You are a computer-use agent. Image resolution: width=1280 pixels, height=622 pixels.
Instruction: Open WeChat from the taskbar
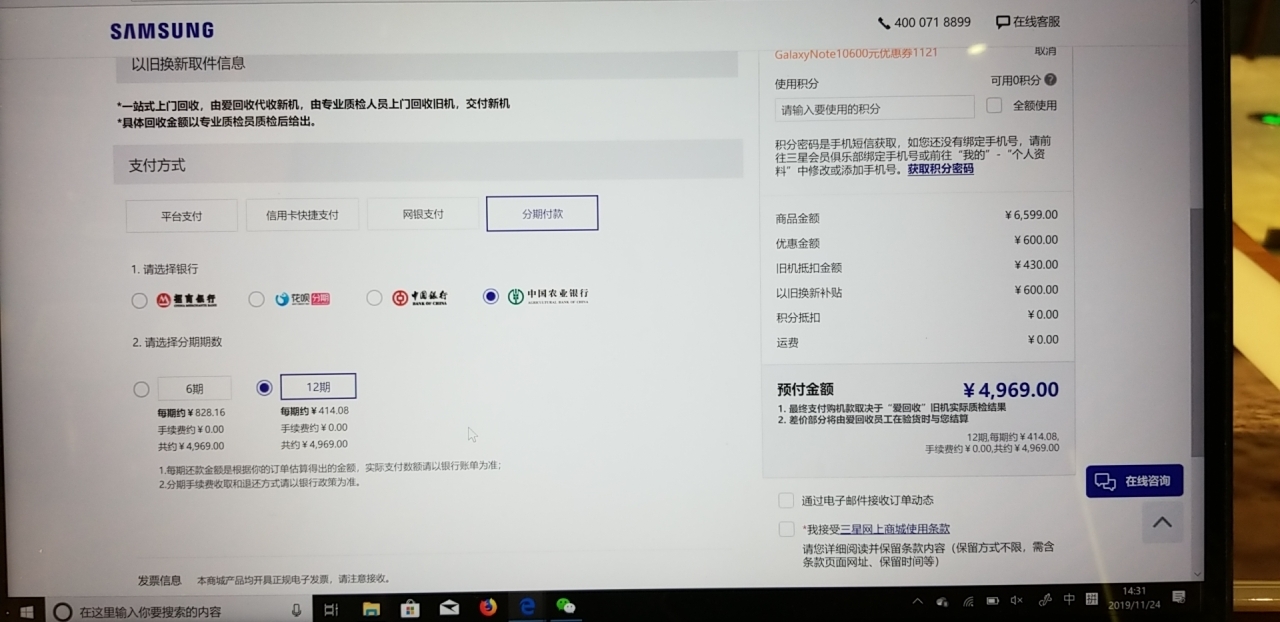tap(566, 606)
